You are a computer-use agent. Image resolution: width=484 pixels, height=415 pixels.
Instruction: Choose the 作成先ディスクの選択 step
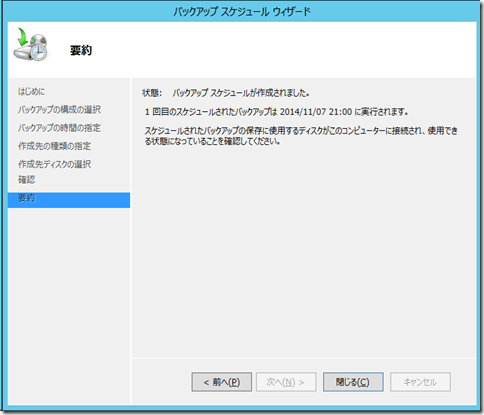pos(54,164)
